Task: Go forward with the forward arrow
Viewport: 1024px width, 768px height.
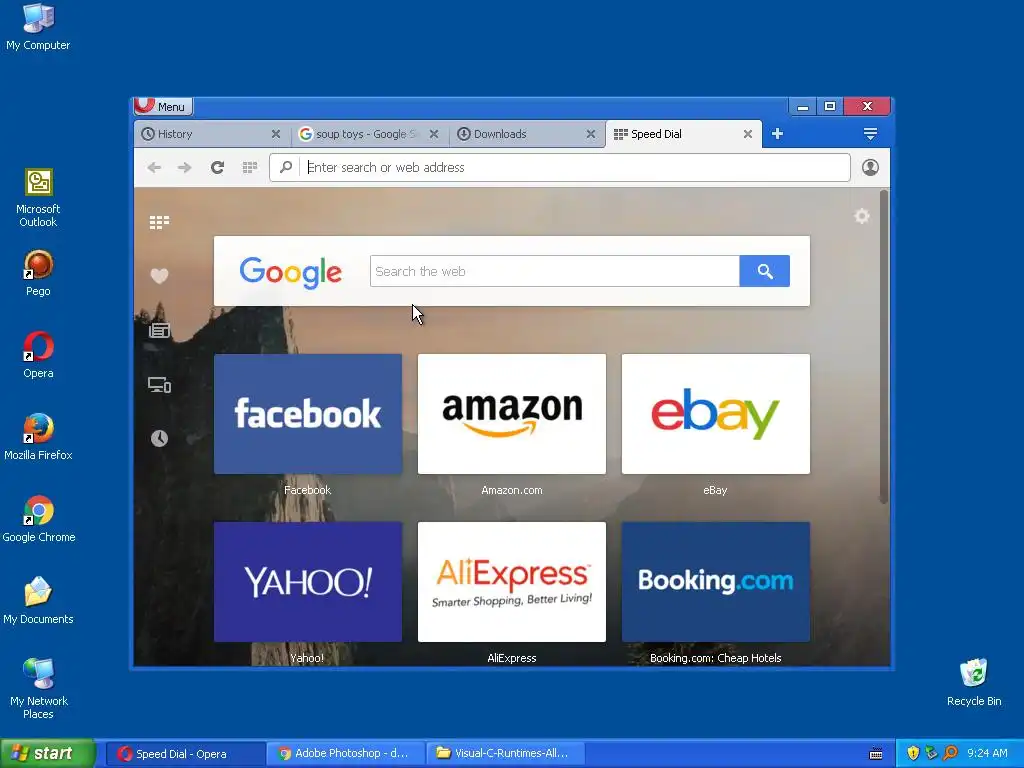Action: [185, 168]
